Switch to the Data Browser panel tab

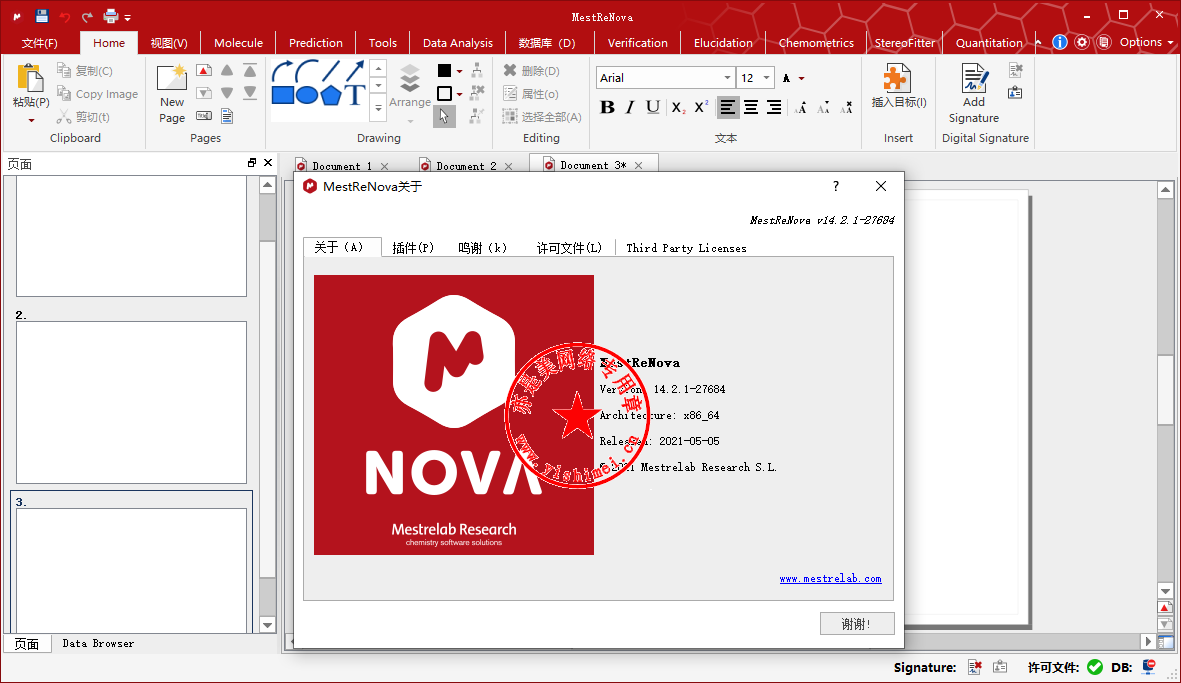click(x=98, y=644)
